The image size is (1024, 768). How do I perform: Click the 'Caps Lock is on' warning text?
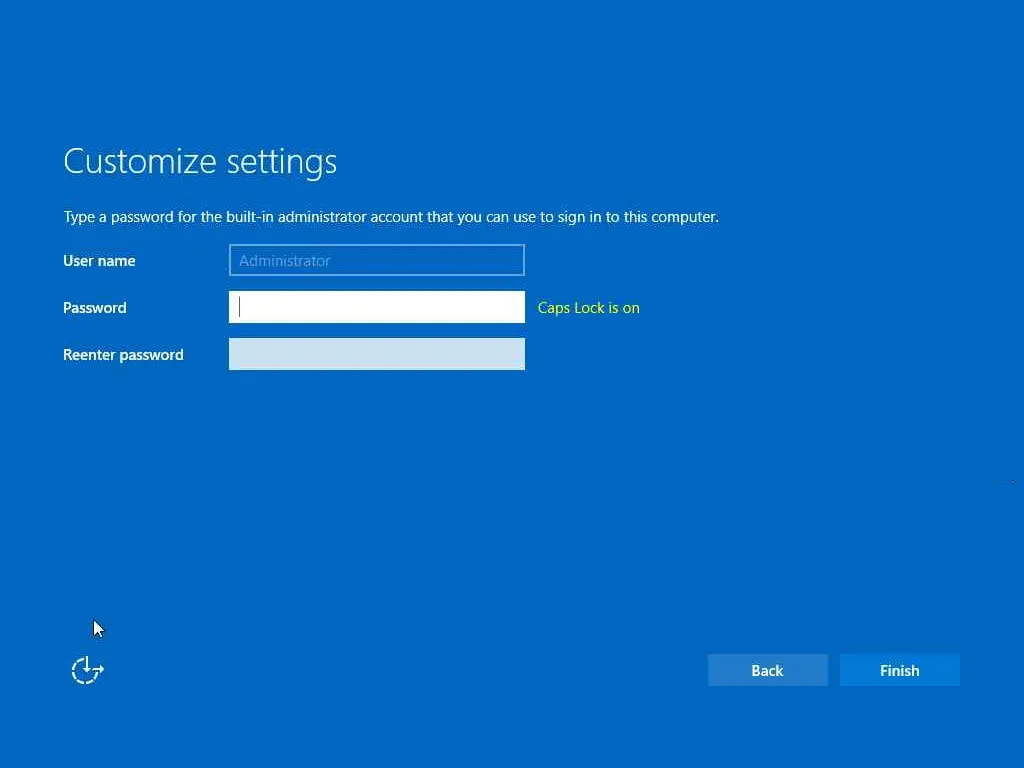(588, 308)
